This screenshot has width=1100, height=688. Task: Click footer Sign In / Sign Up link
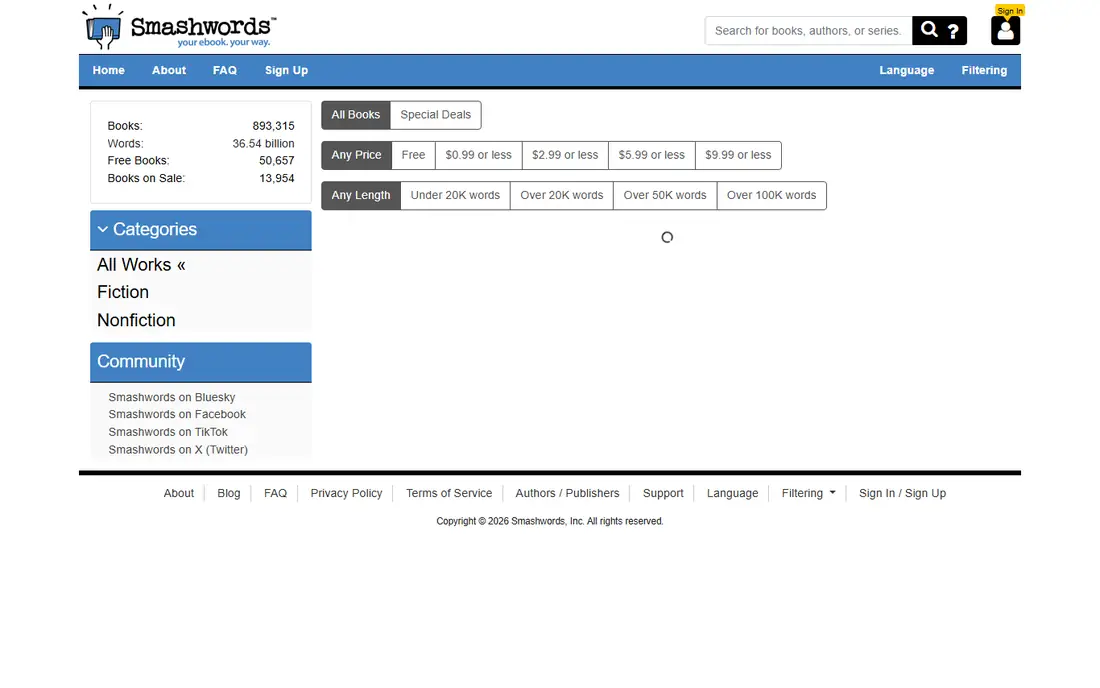tap(902, 493)
